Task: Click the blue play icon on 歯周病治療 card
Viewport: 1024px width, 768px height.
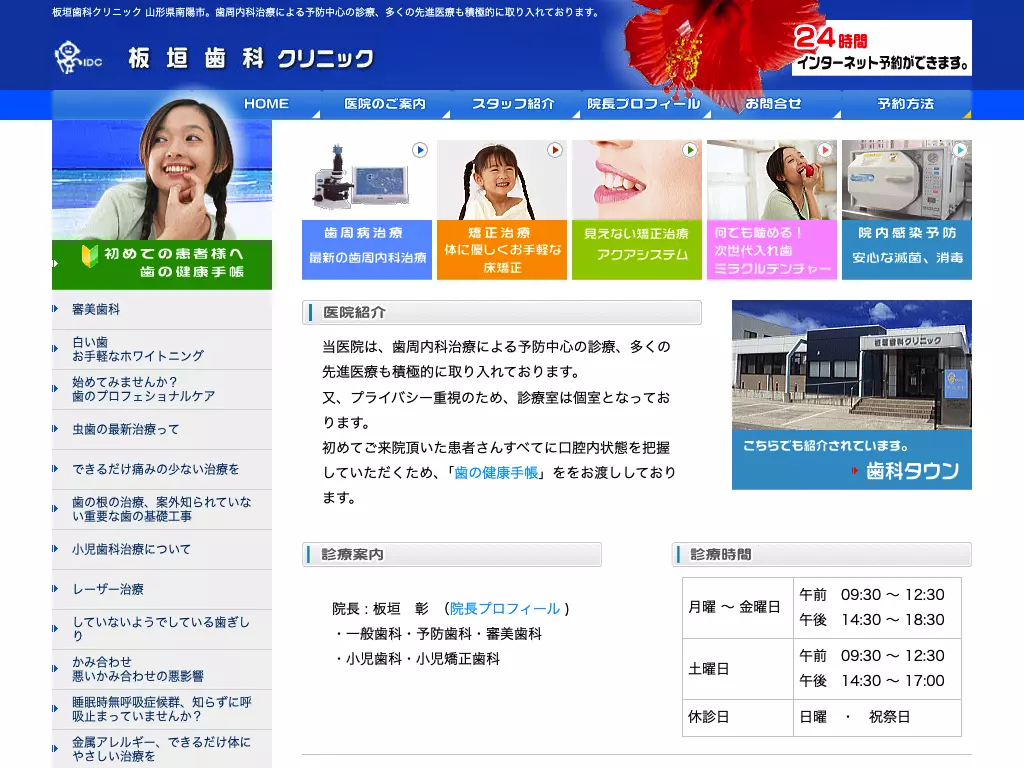Action: (420, 150)
